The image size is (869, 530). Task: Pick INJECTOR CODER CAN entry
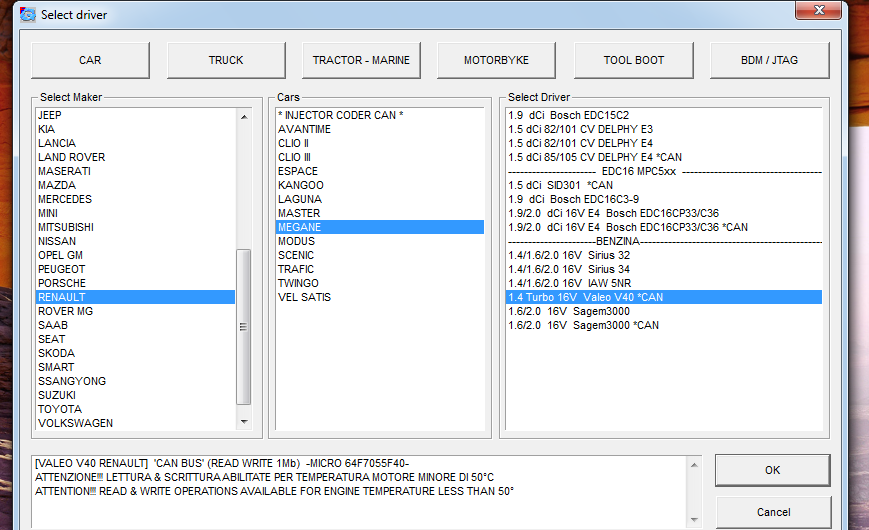[340, 115]
